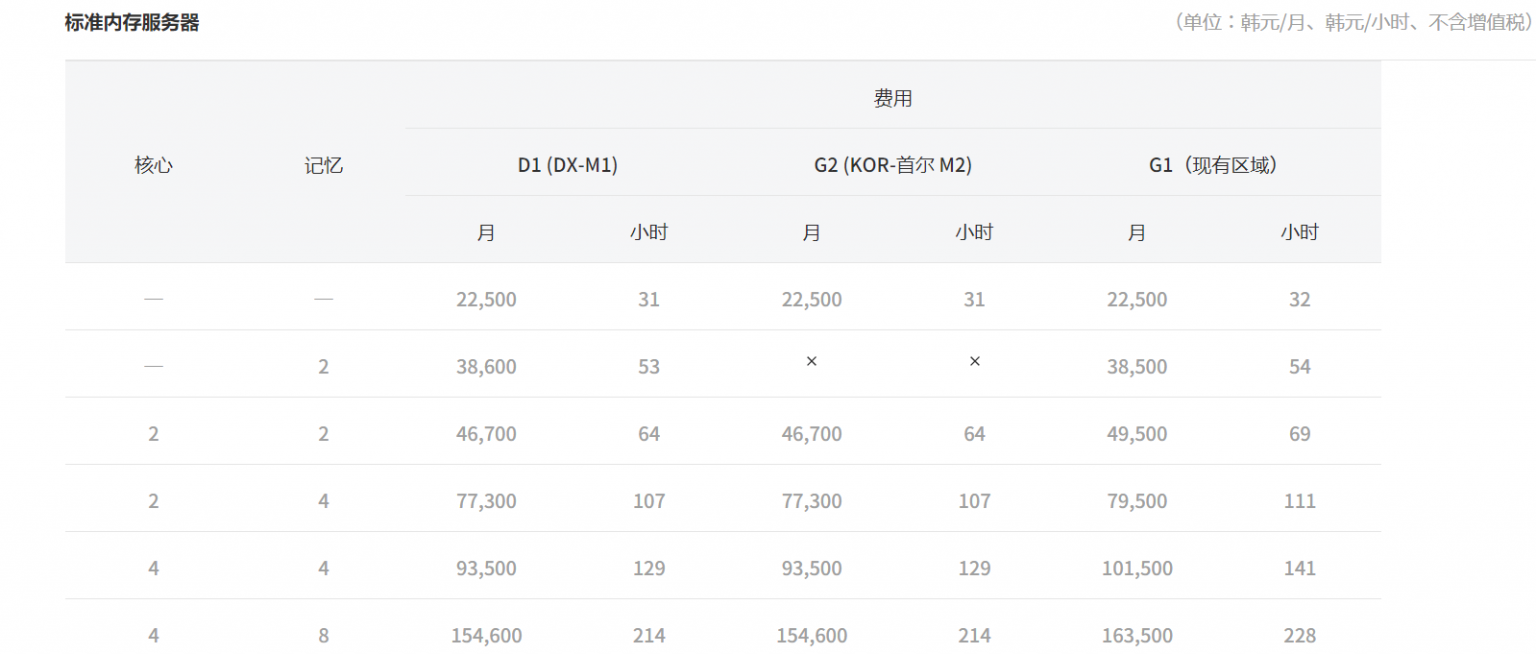Click the hourly value 228
1536x654 pixels.
(x=1299, y=635)
